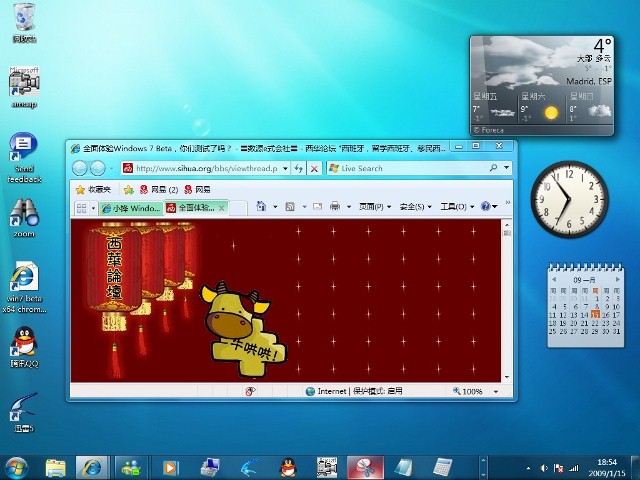Open the 页面(P) menu
This screenshot has width=640, height=480.
(x=375, y=207)
